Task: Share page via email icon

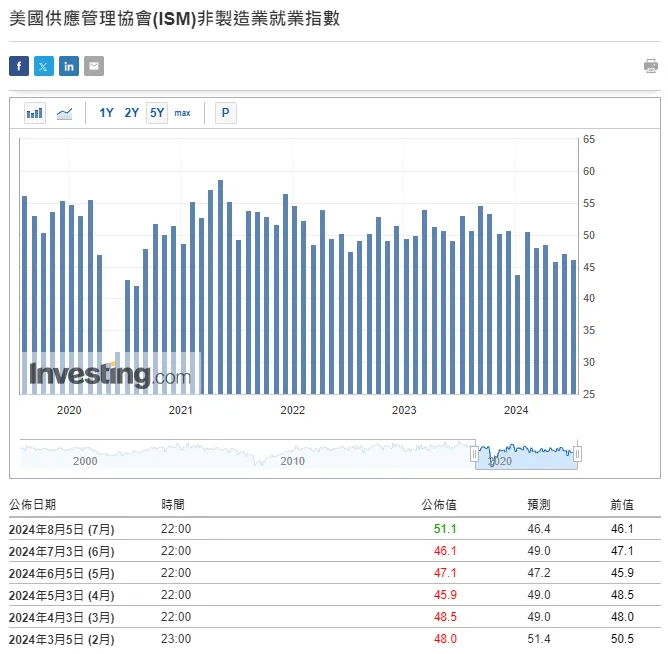Action: pyautogui.click(x=94, y=66)
